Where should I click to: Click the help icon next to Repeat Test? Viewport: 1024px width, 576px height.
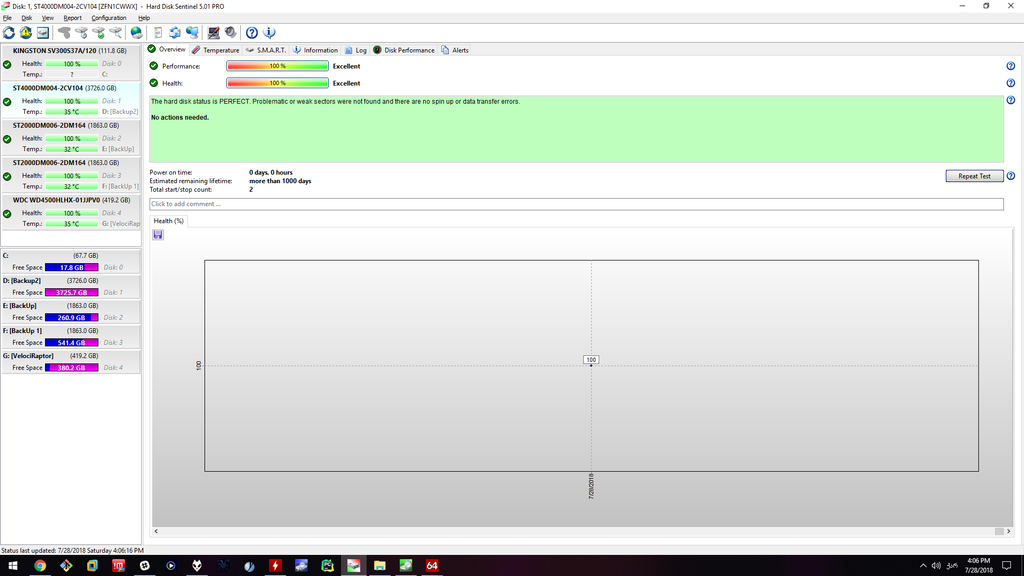tap(1010, 176)
